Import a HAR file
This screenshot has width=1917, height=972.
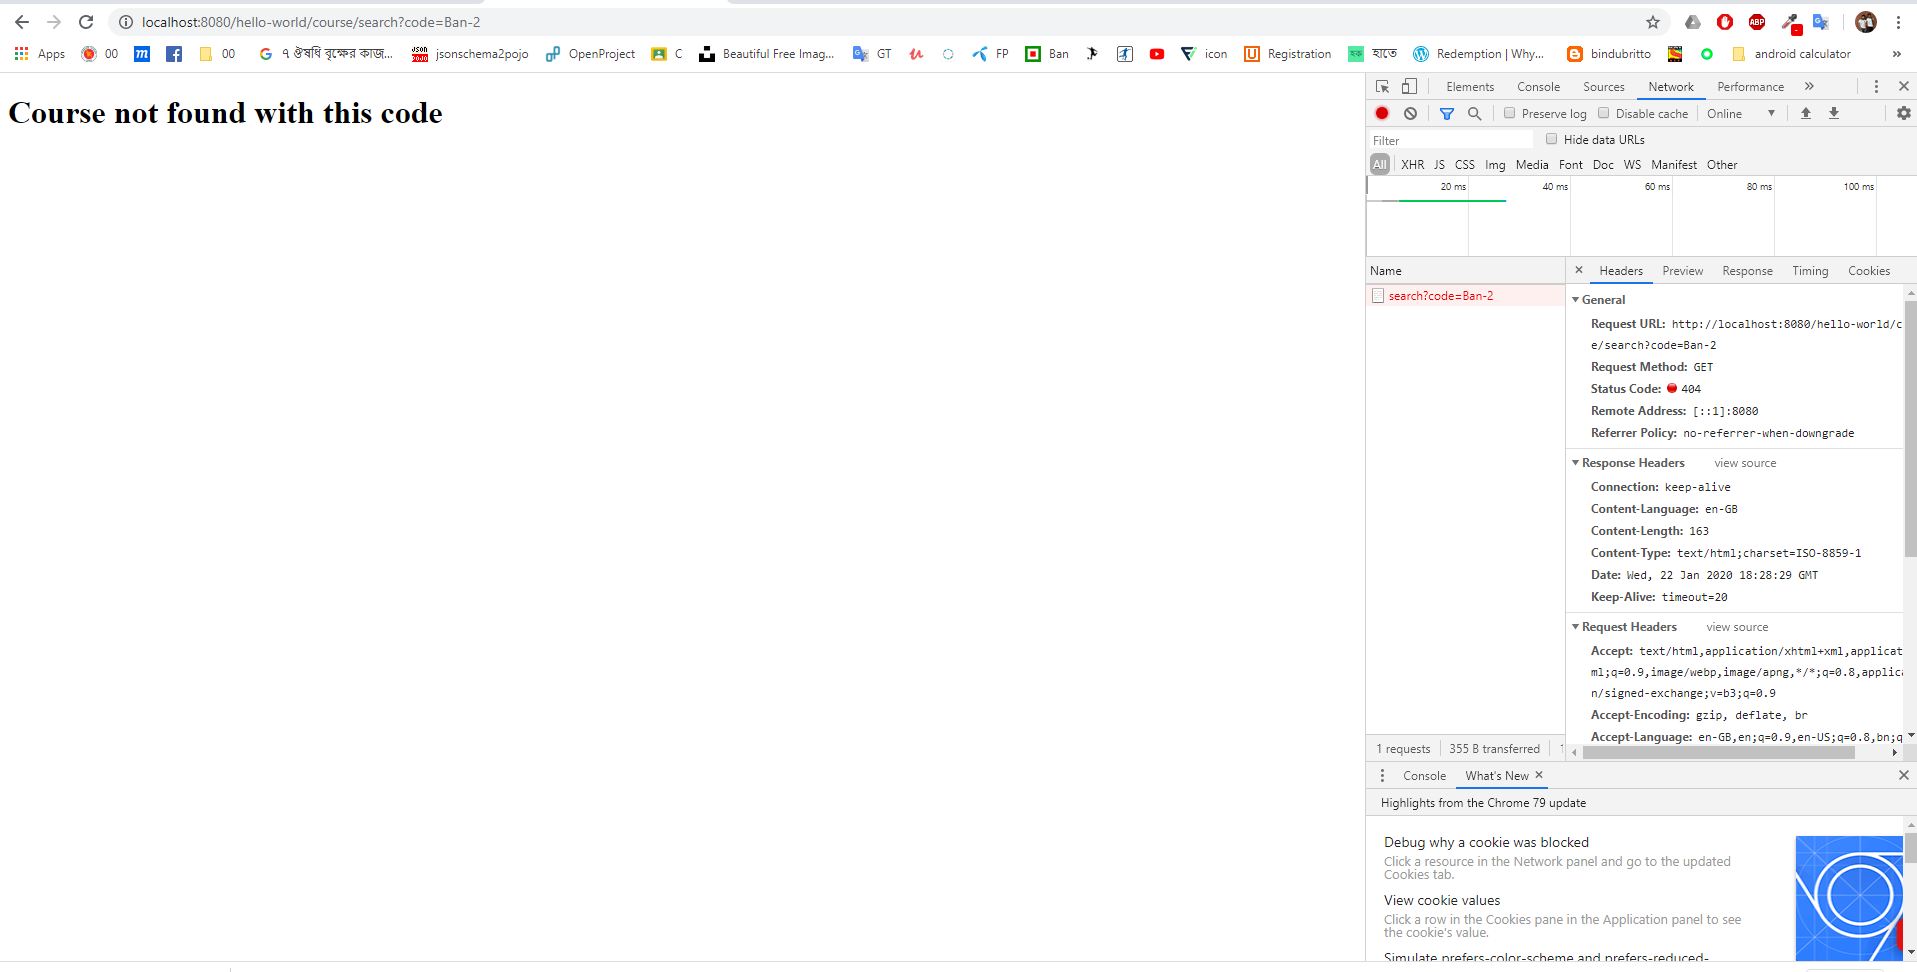point(1805,113)
